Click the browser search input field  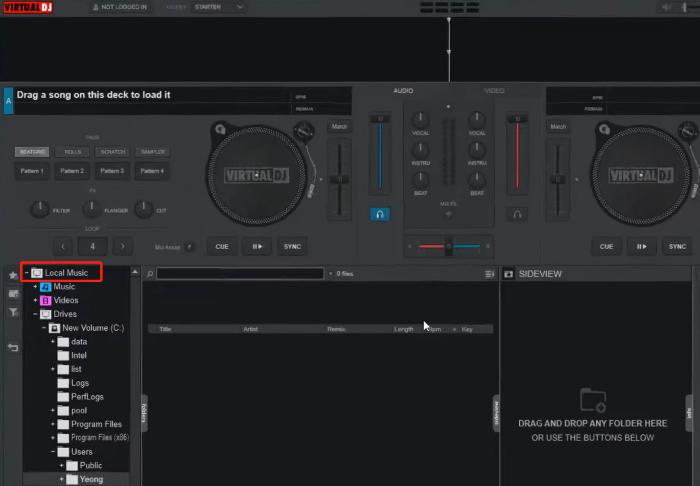240,274
